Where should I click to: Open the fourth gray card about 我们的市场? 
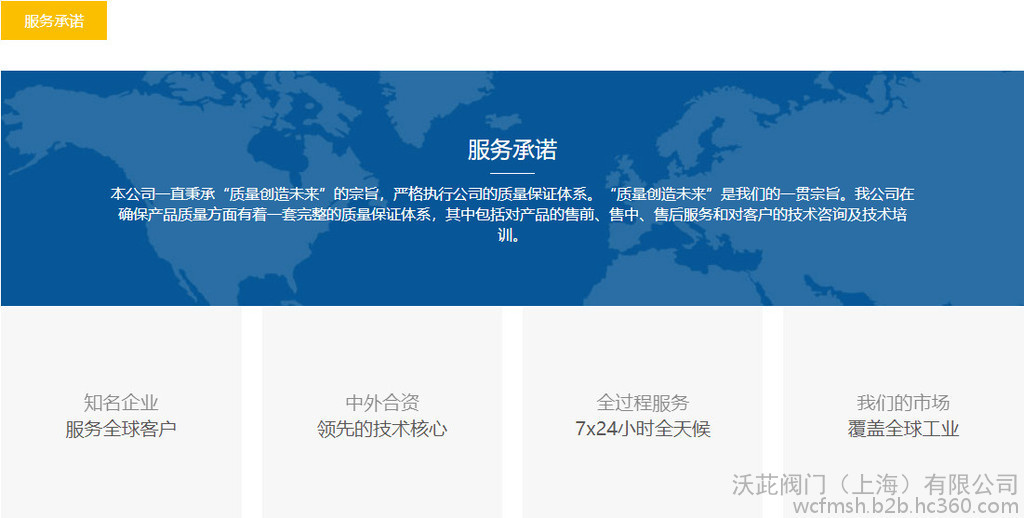[x=903, y=350]
